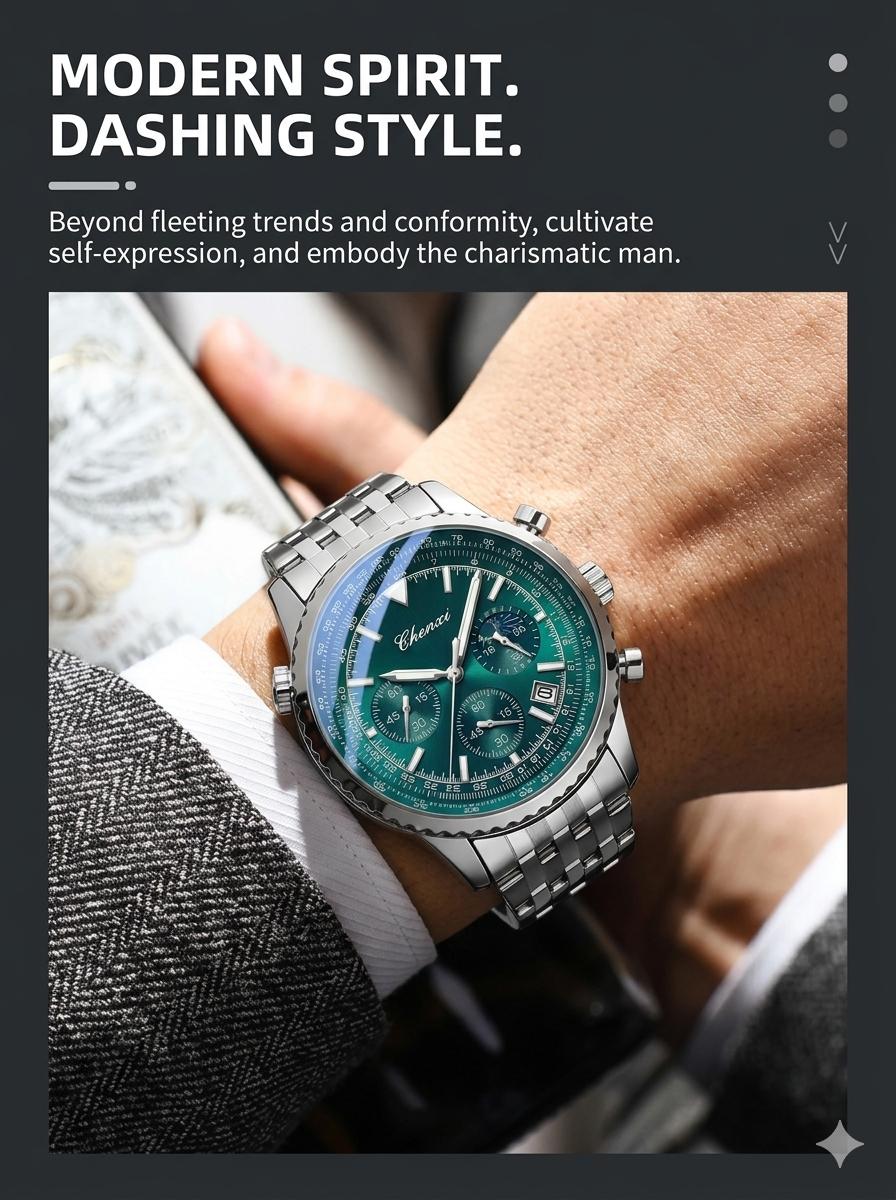896x1200 pixels.
Task: Click the 'Beyond fleeting trends' paragraph text
Action: tap(365, 237)
